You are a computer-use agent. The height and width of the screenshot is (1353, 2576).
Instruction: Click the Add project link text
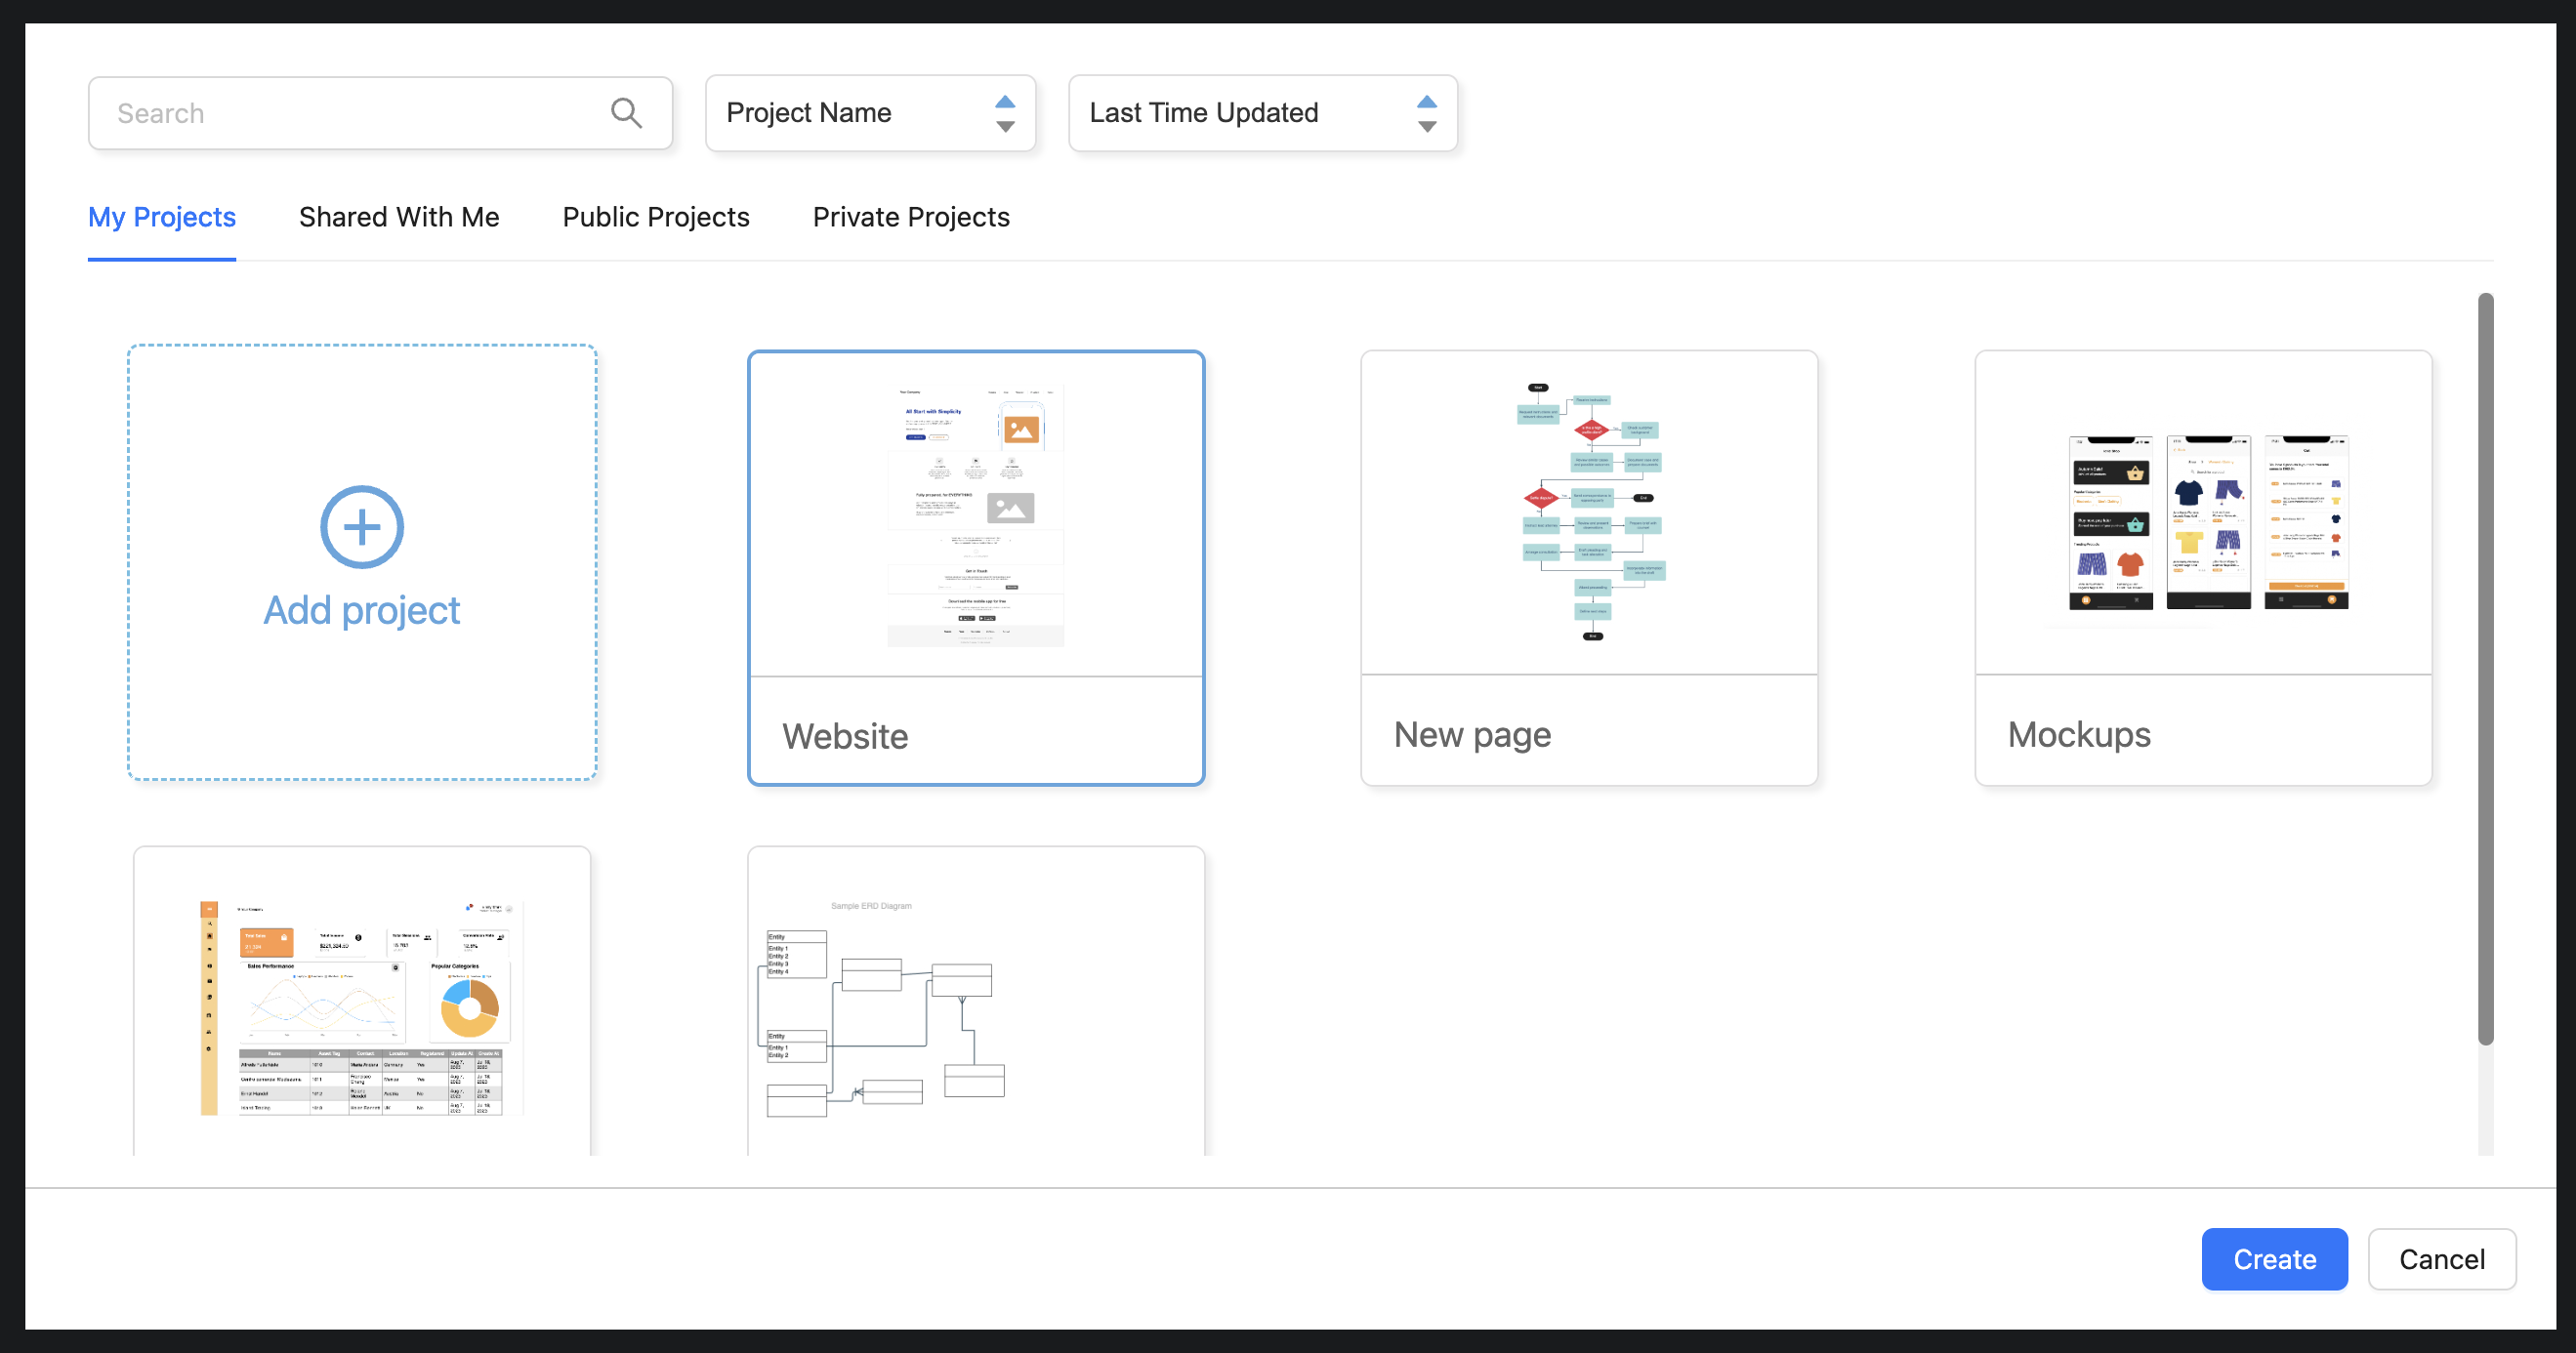coord(362,610)
